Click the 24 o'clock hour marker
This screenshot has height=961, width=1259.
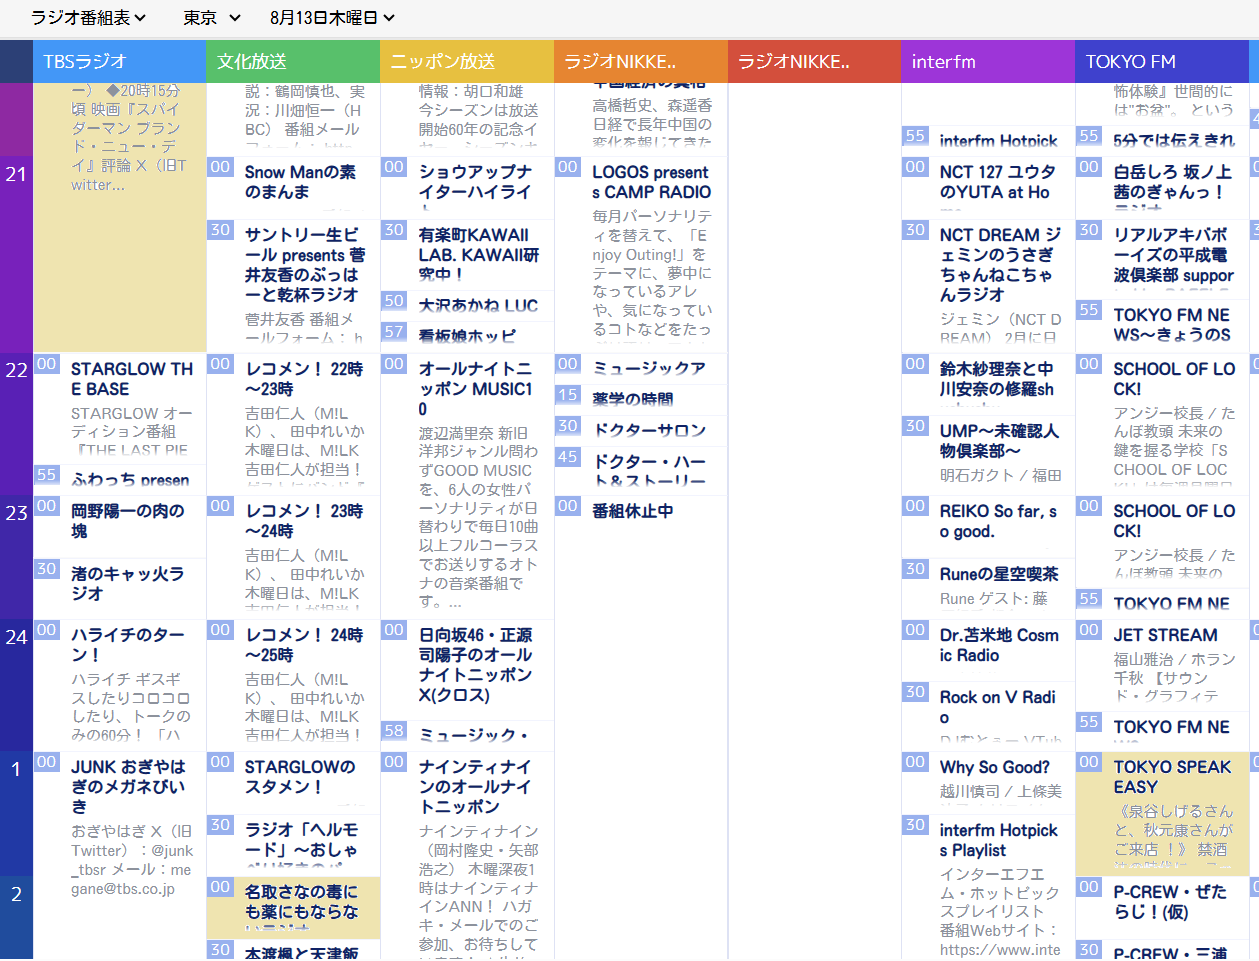(x=16, y=636)
